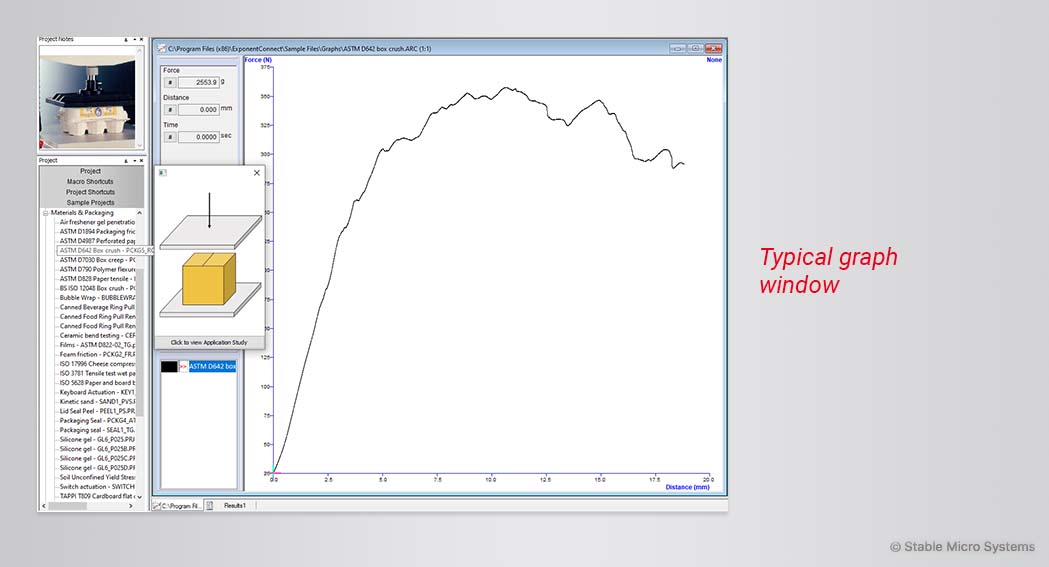Viewport: 1049px width, 567px height.
Task: Open ISO 5628 Paper and board sample
Action: tap(97, 382)
